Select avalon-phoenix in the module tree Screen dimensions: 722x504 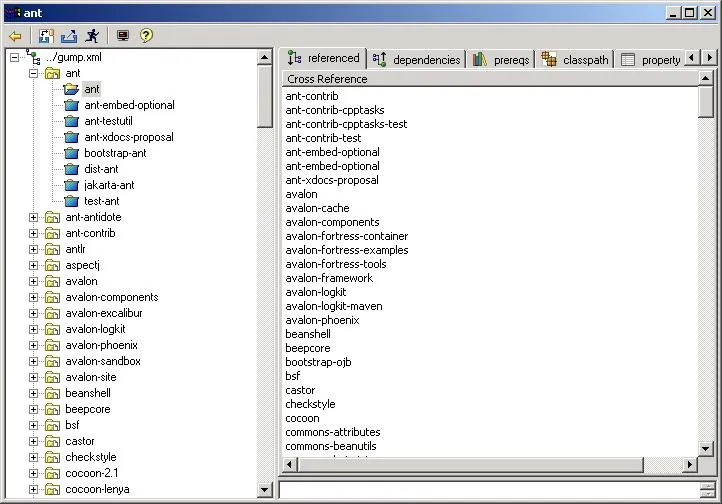click(x=101, y=345)
